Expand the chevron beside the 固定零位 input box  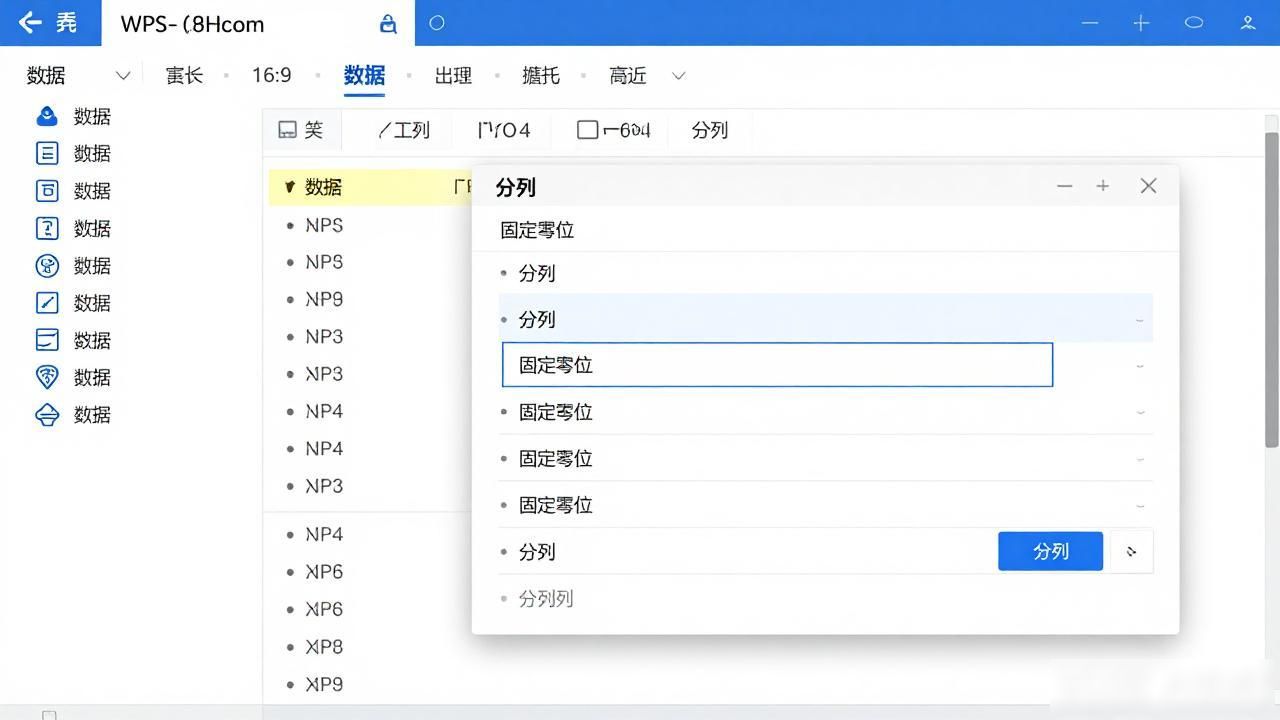(x=1140, y=366)
